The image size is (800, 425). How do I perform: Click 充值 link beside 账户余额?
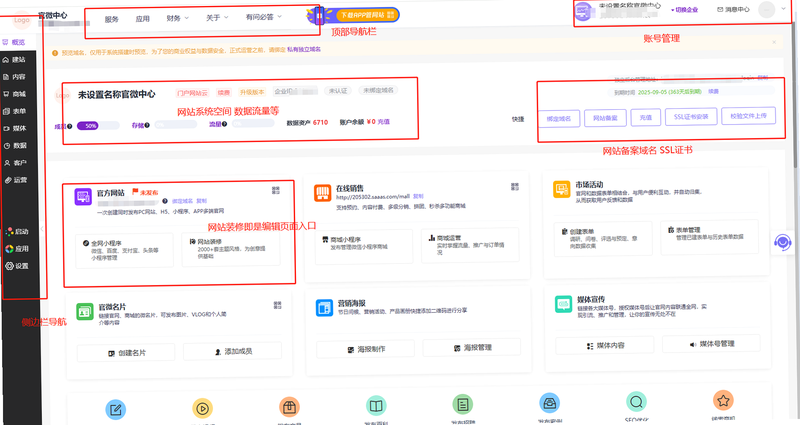point(384,122)
